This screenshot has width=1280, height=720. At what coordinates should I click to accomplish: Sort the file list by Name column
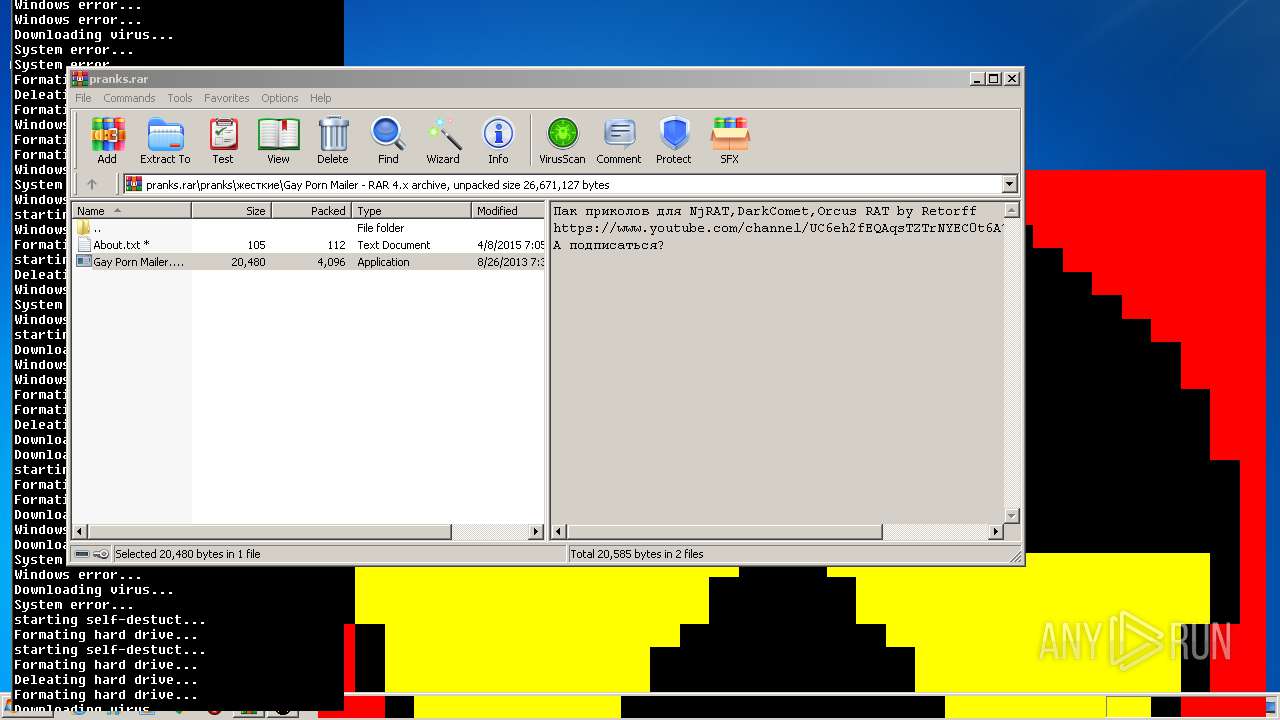pos(131,211)
